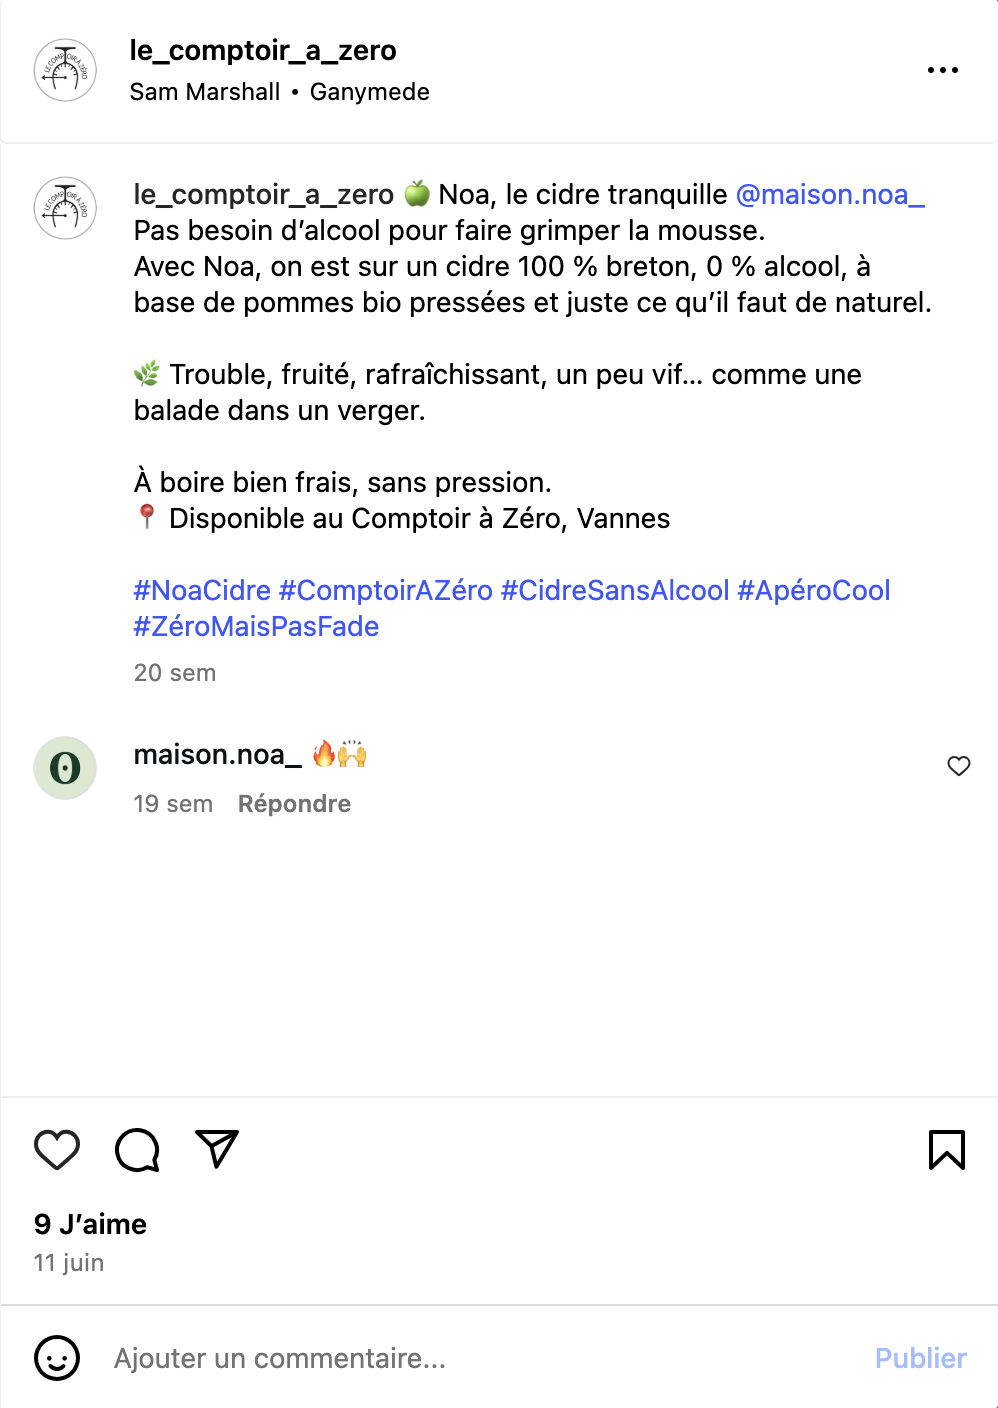Image resolution: width=998 pixels, height=1408 pixels.
Task: Like the post with heart icon
Action: click(x=57, y=1149)
